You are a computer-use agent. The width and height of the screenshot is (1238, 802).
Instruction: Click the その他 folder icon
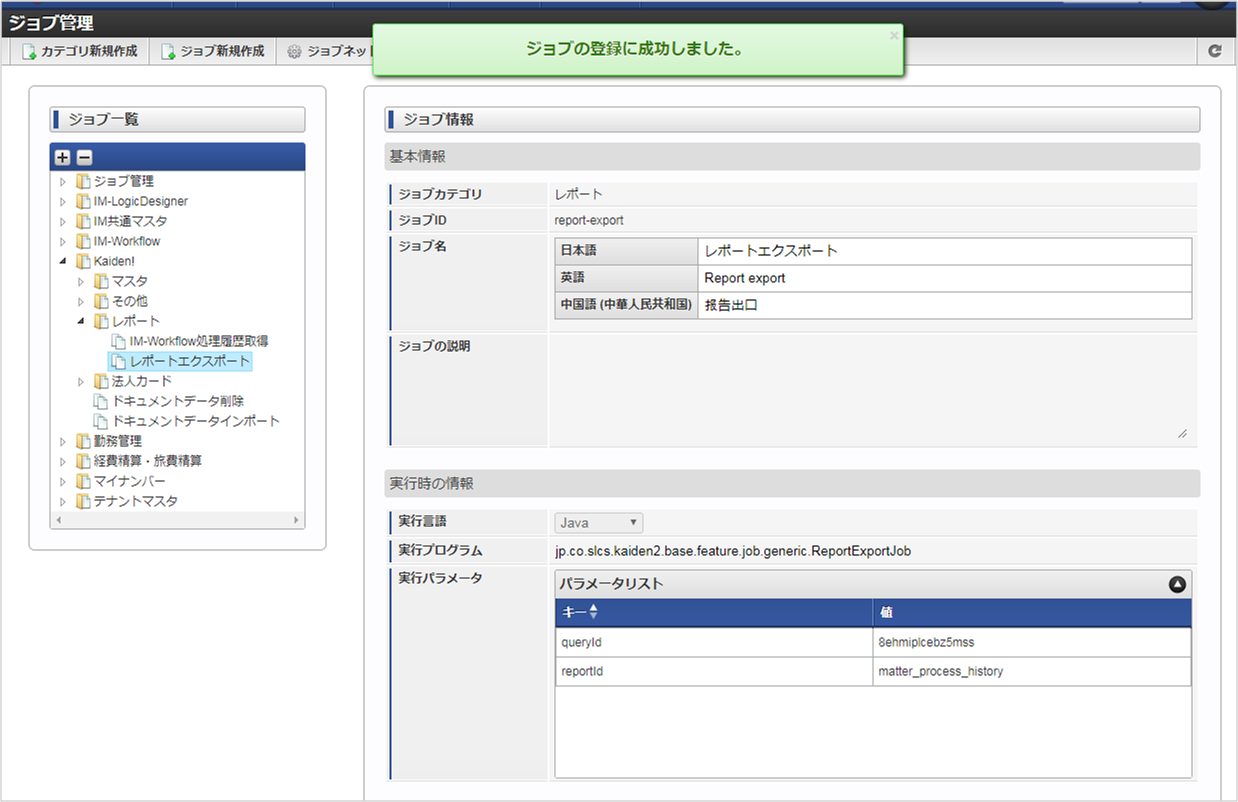(101, 301)
